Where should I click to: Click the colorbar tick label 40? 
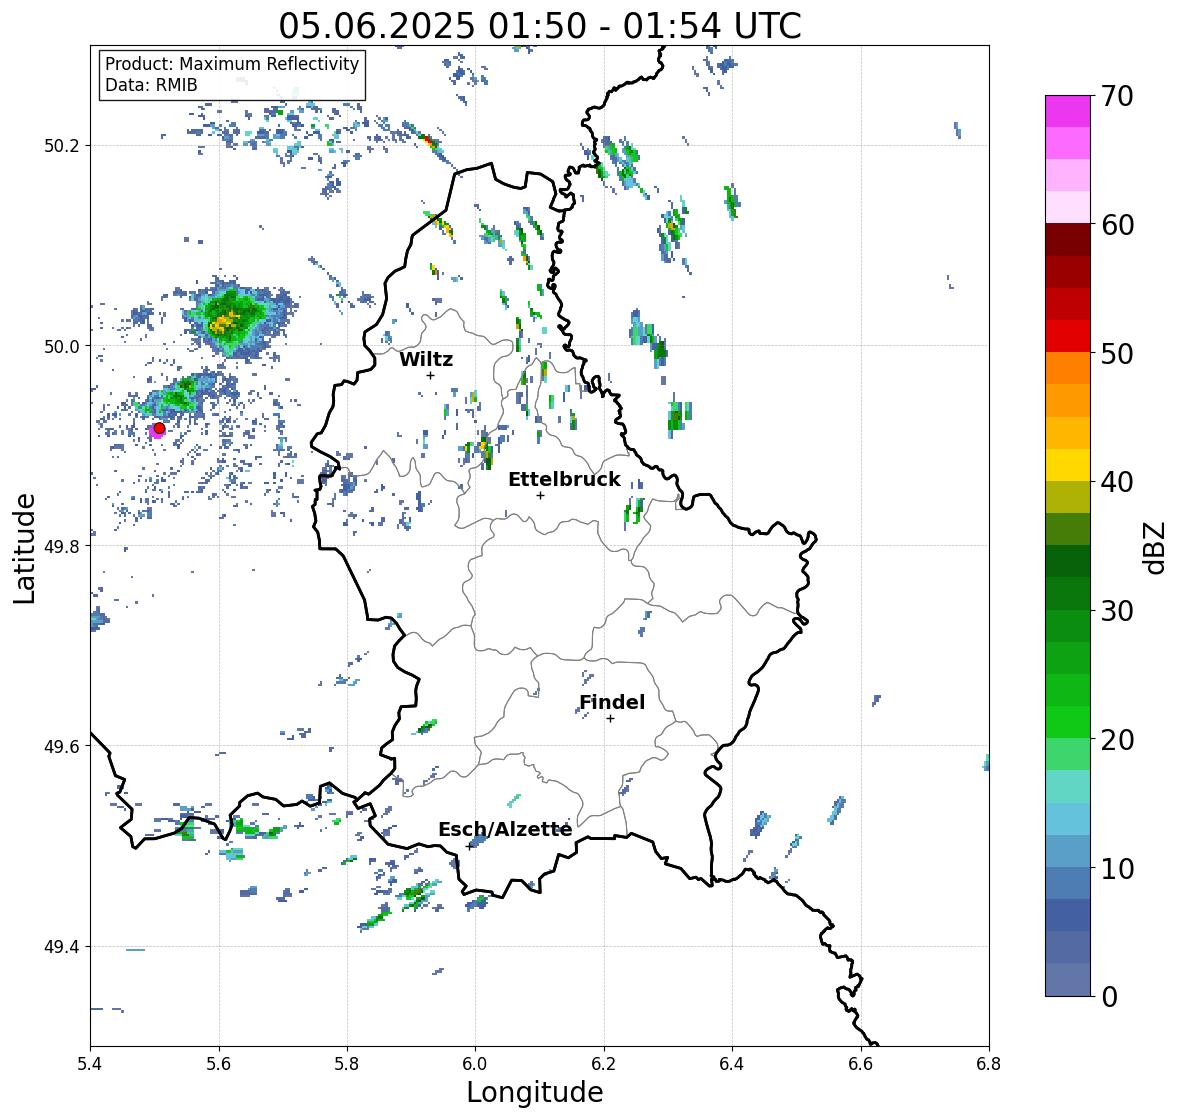coord(1117,482)
